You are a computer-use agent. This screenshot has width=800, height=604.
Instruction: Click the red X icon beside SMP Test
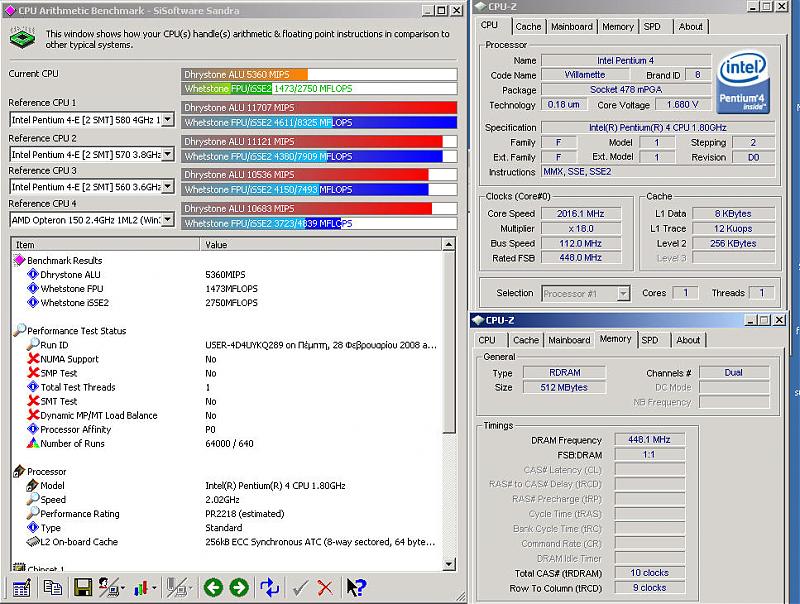click(x=33, y=373)
